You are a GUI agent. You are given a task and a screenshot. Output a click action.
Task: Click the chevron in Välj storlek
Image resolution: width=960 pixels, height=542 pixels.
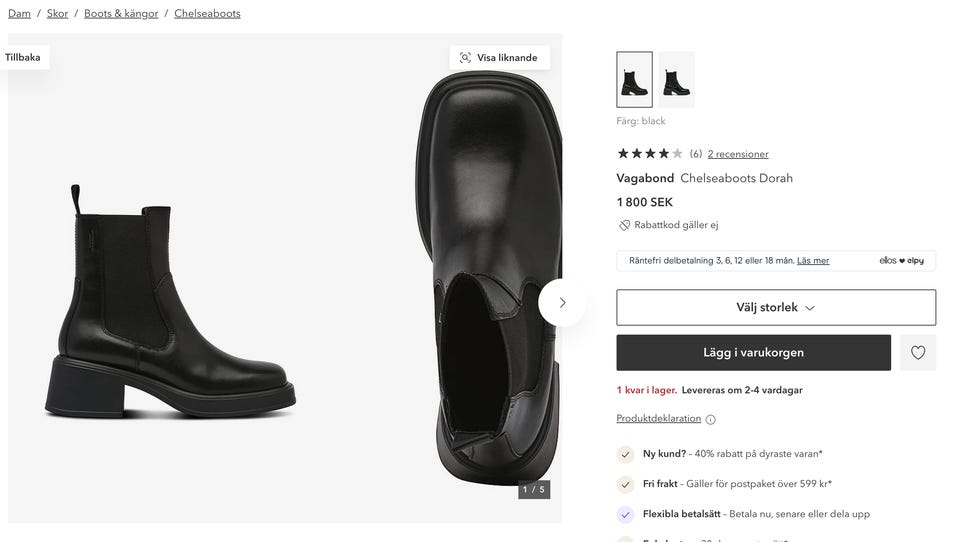click(809, 308)
